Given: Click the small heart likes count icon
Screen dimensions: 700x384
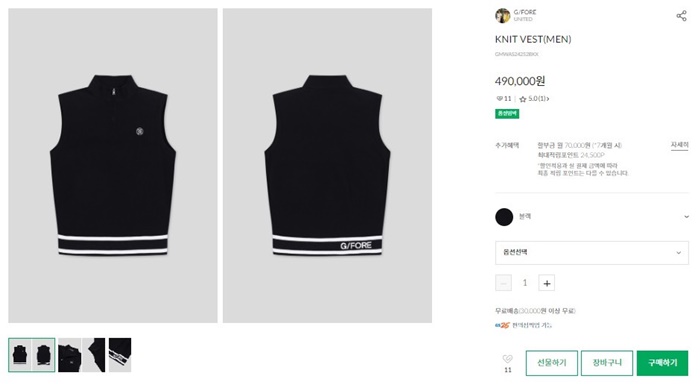Looking at the screenshot, I should [500, 99].
